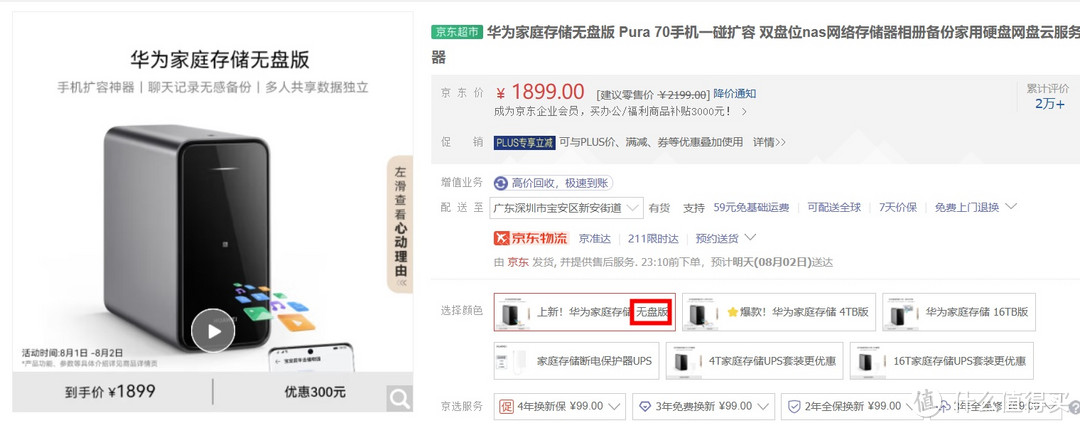1080x428 pixels.
Task: Open promotion 详情>> link
Action: (769, 142)
